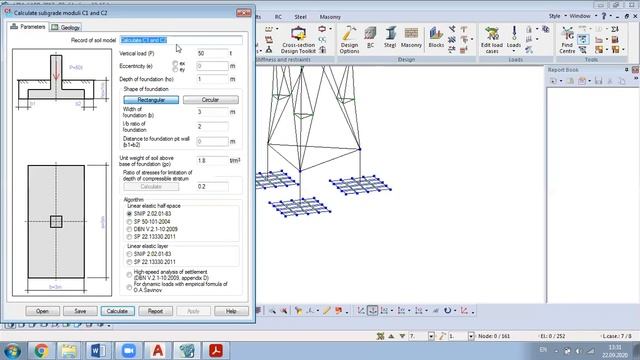Image resolution: width=640 pixels, height=360 pixels.
Task: Select SNiP 2.02.01-83 under Linear elastic layer
Action: coord(129,254)
